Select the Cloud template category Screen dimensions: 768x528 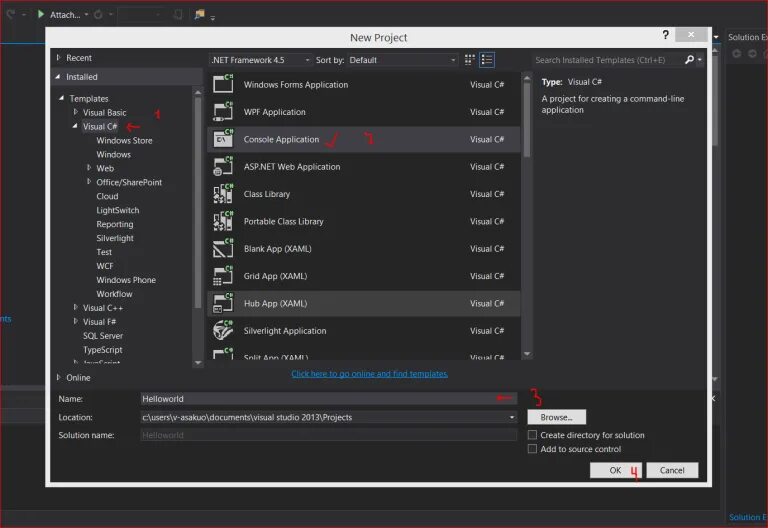click(107, 196)
